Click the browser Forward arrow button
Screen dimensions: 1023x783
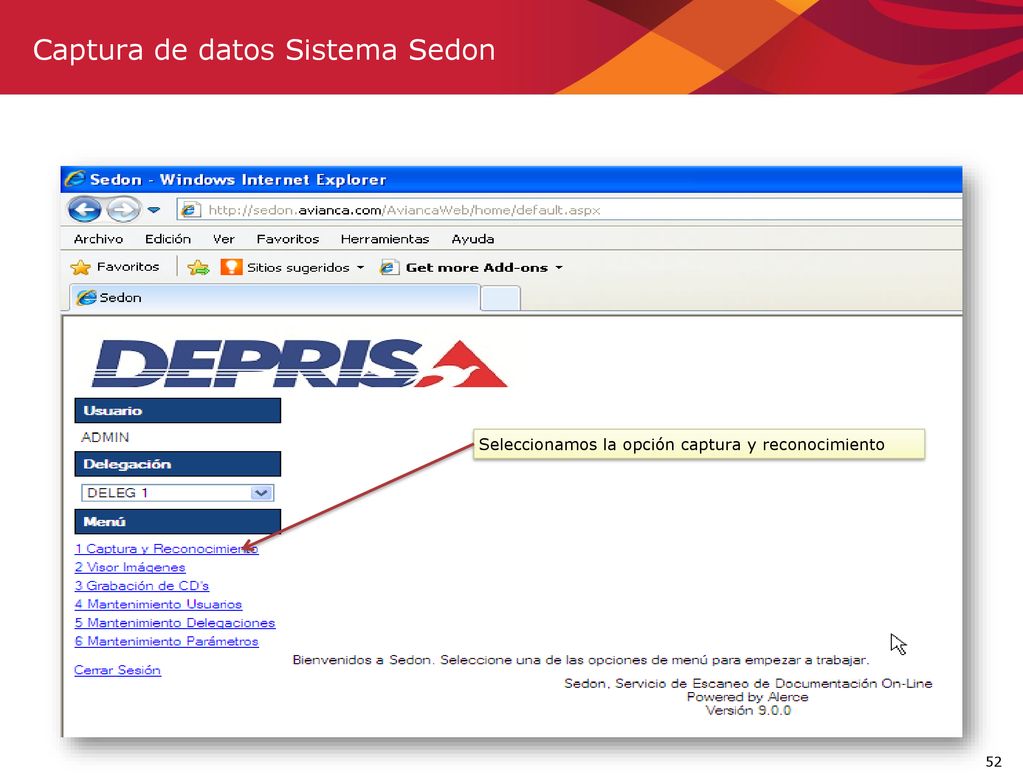[123, 210]
